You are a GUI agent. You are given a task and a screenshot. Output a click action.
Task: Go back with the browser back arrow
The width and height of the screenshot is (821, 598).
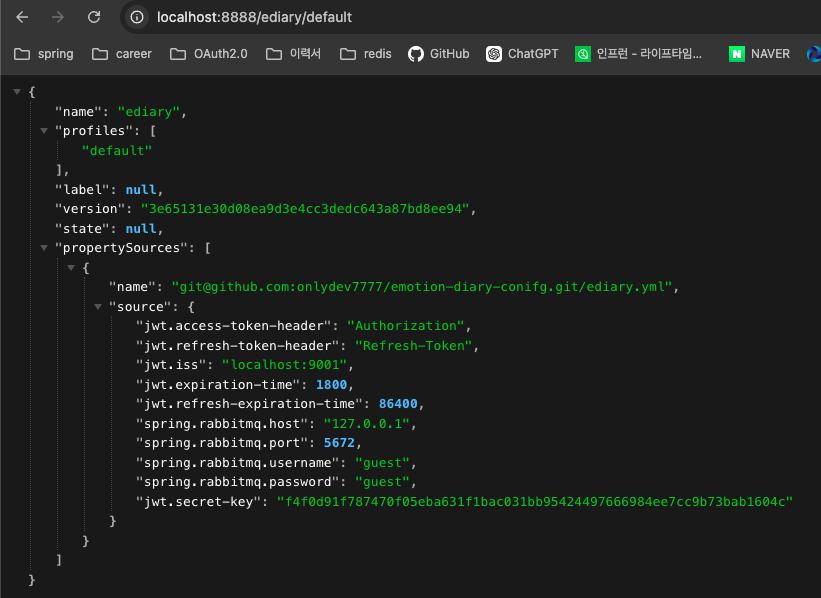tap(22, 17)
